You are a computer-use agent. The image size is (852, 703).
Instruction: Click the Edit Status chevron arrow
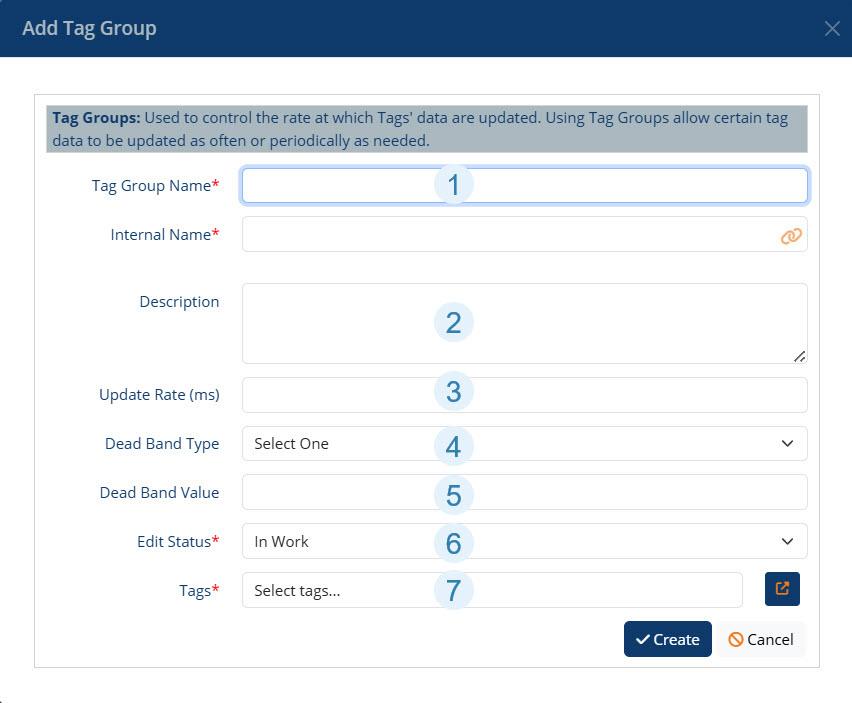pos(787,542)
